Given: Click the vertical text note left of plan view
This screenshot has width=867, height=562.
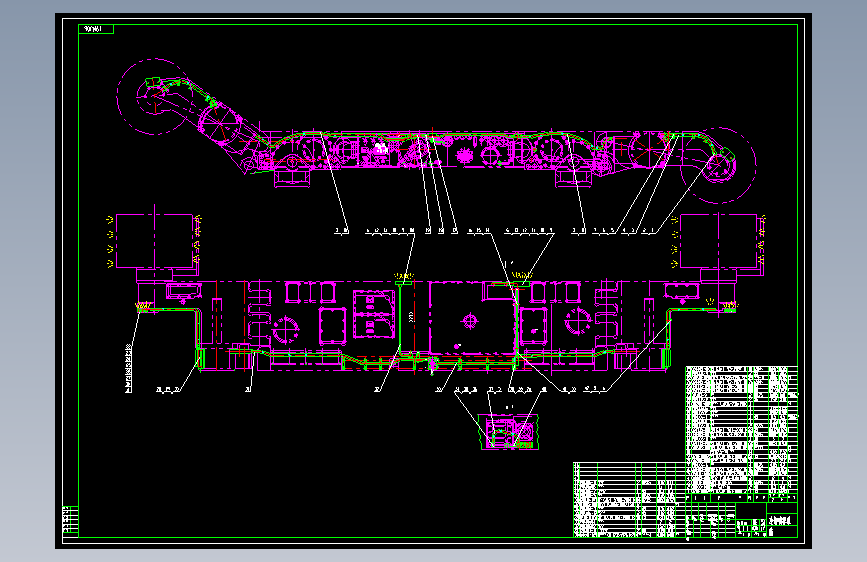Looking at the screenshot, I should [129, 368].
